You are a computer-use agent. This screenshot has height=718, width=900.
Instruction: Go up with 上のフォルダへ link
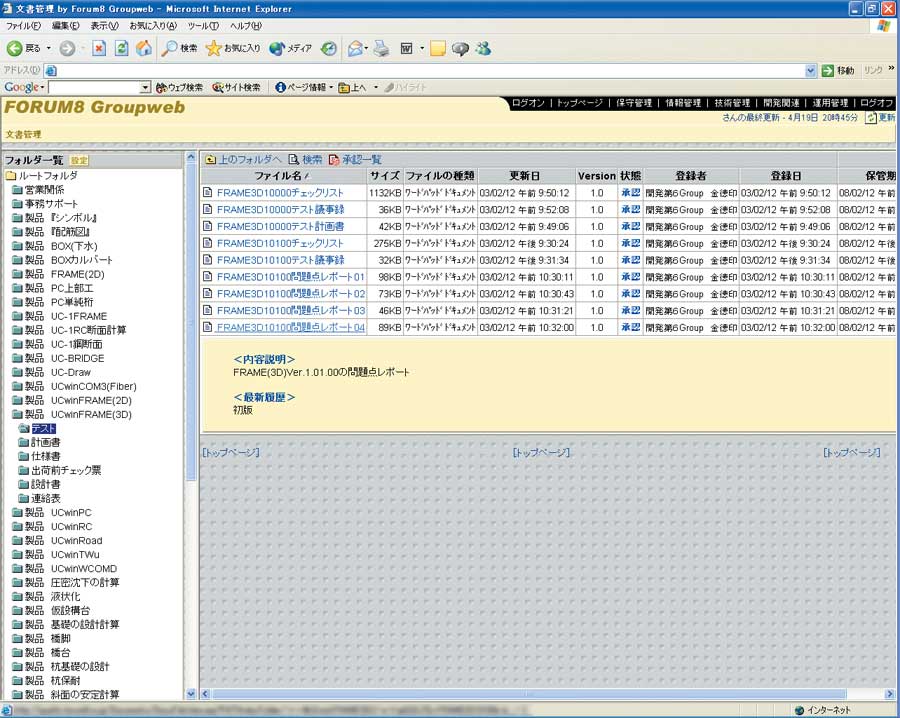click(x=243, y=159)
